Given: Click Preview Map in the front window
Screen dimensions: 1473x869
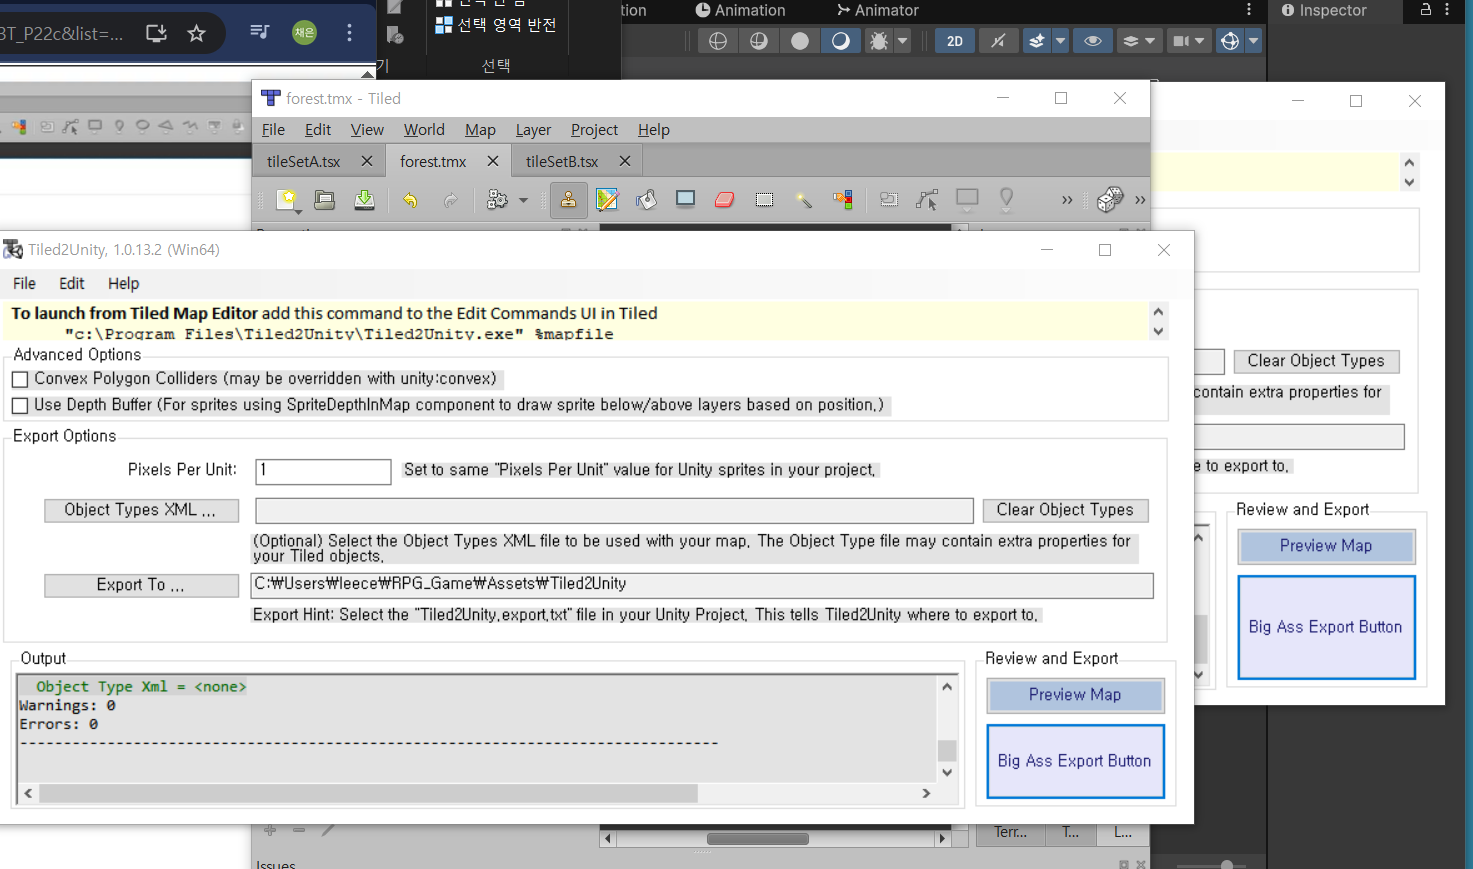Looking at the screenshot, I should [x=1075, y=695].
